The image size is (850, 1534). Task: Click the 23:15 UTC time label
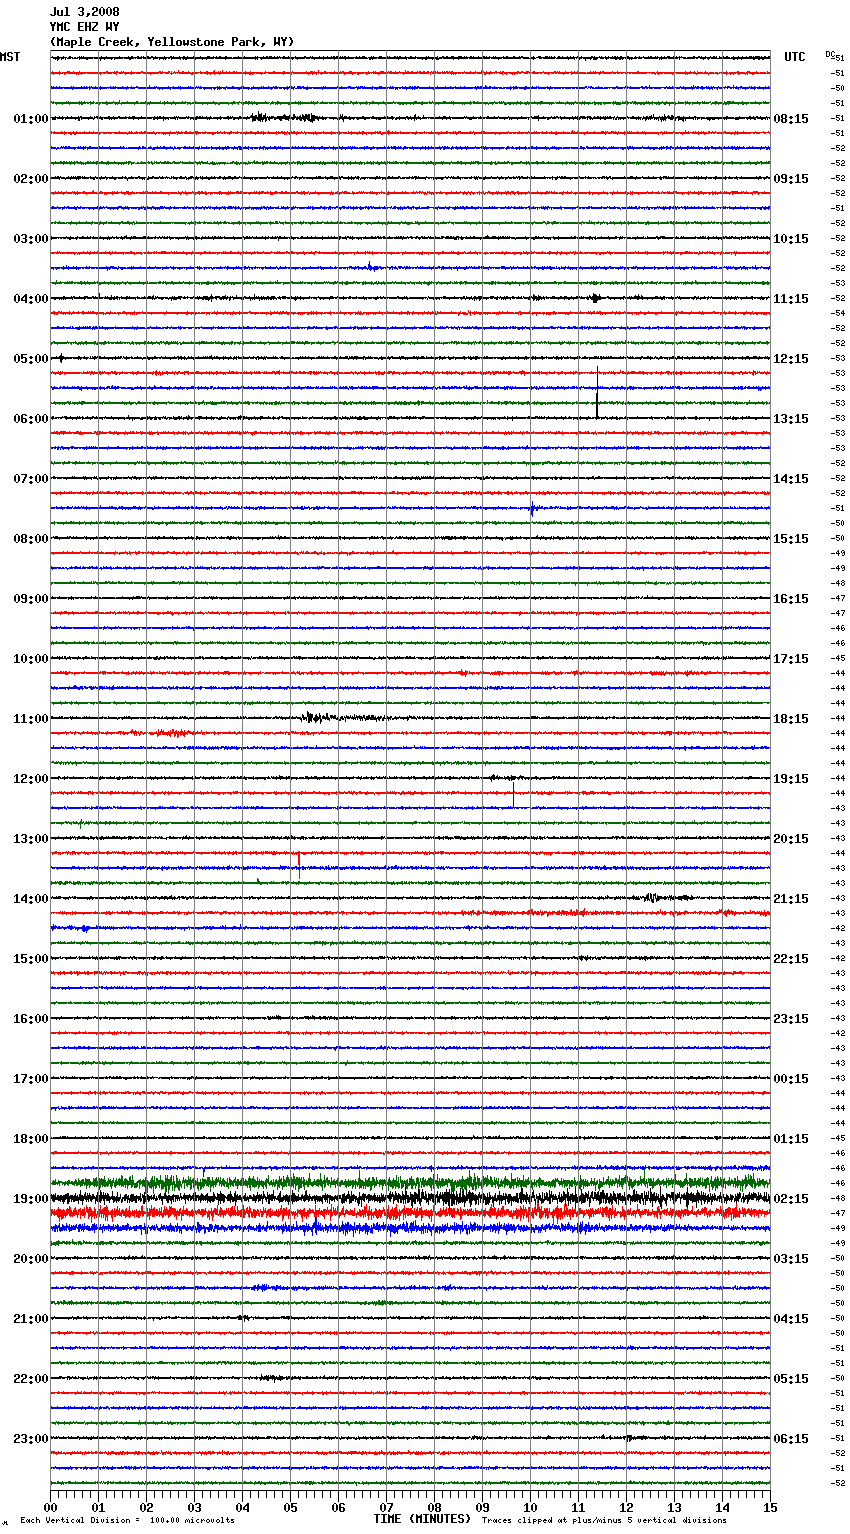[x=791, y=1019]
